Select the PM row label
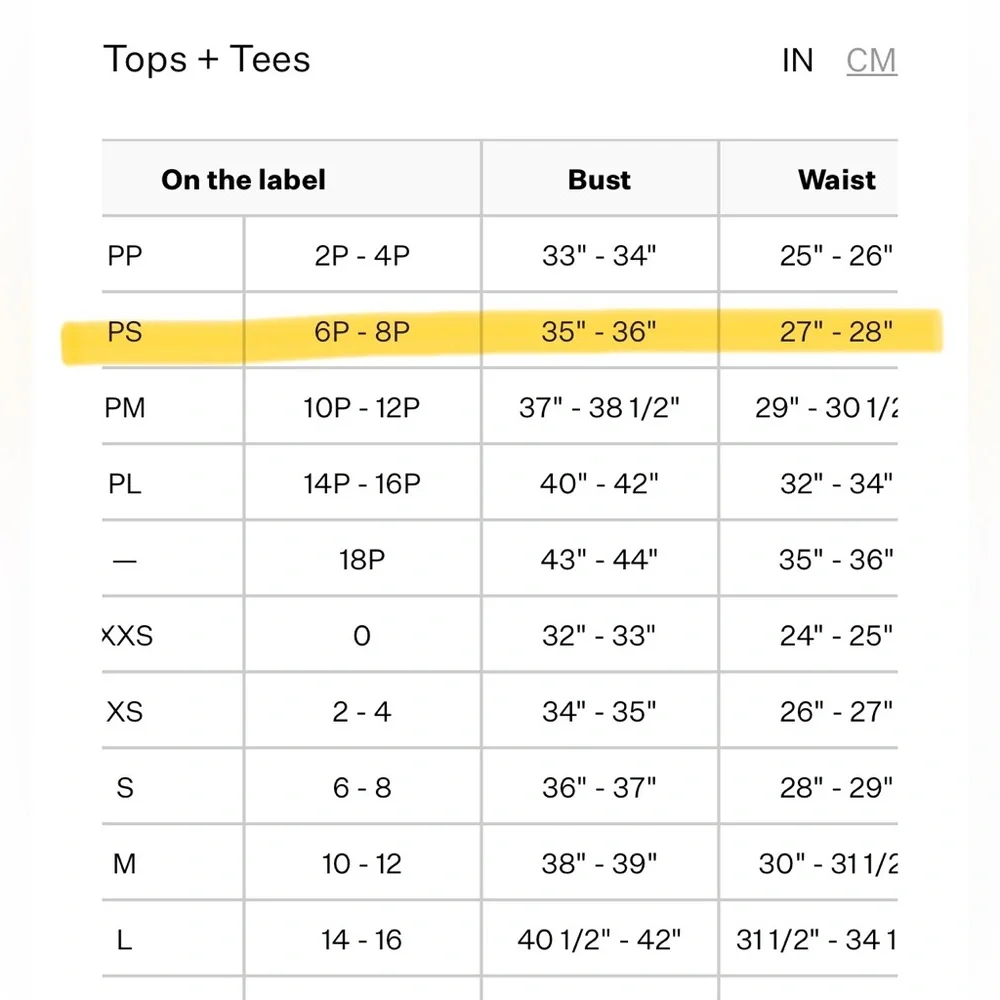 tap(125, 408)
